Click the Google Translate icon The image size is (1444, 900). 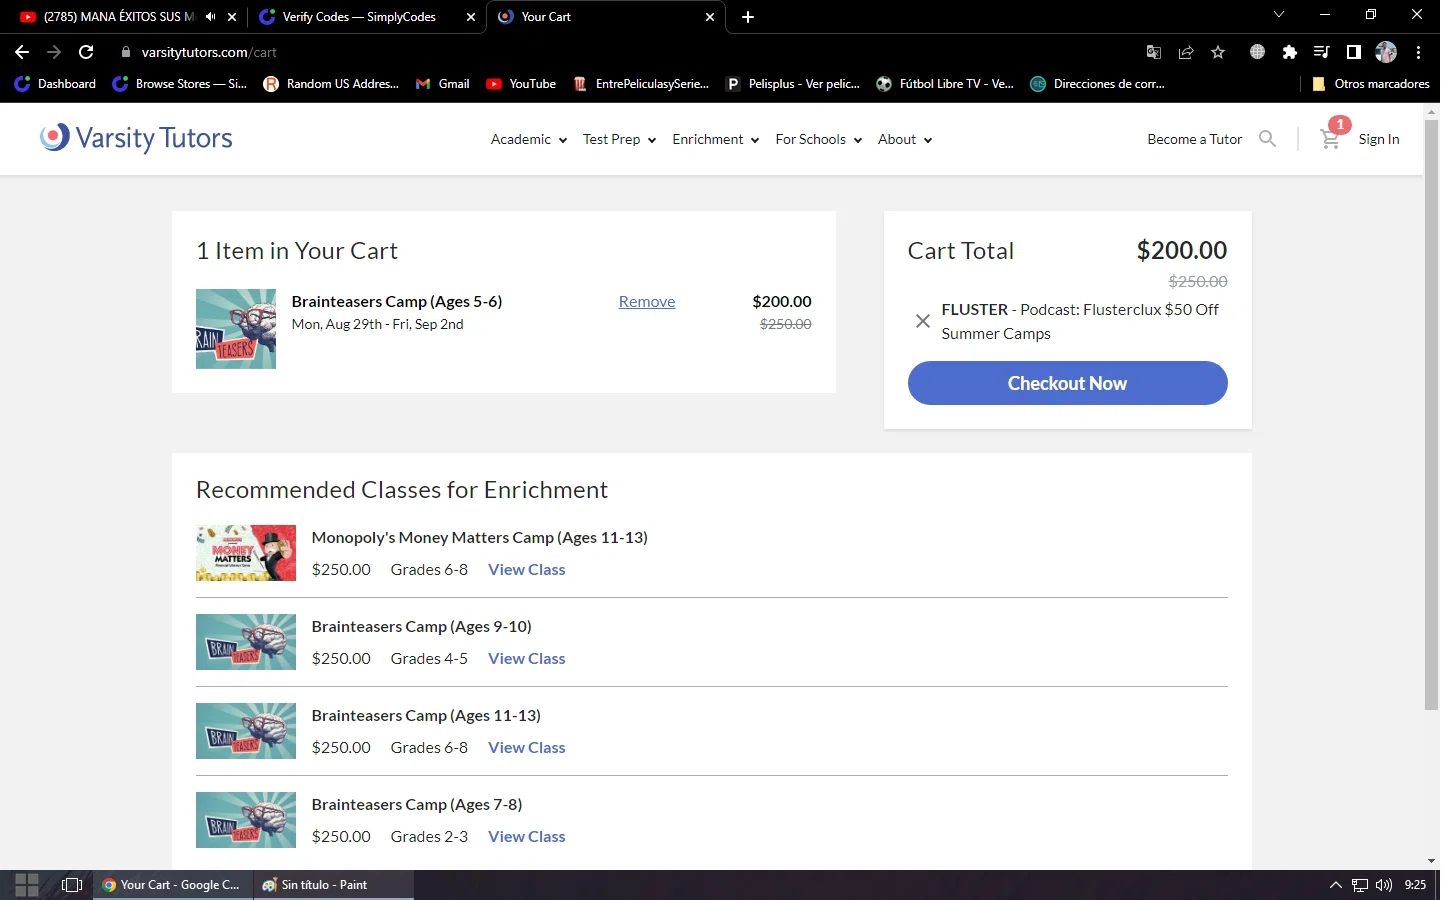click(x=1154, y=52)
